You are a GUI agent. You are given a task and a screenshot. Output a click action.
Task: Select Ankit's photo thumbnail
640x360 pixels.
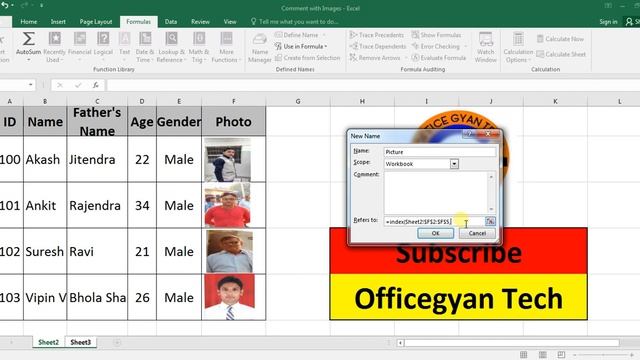[227, 205]
